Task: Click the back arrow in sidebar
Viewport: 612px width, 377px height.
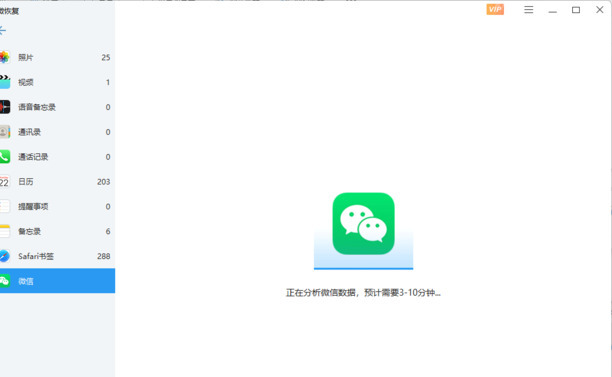Action: [2, 30]
